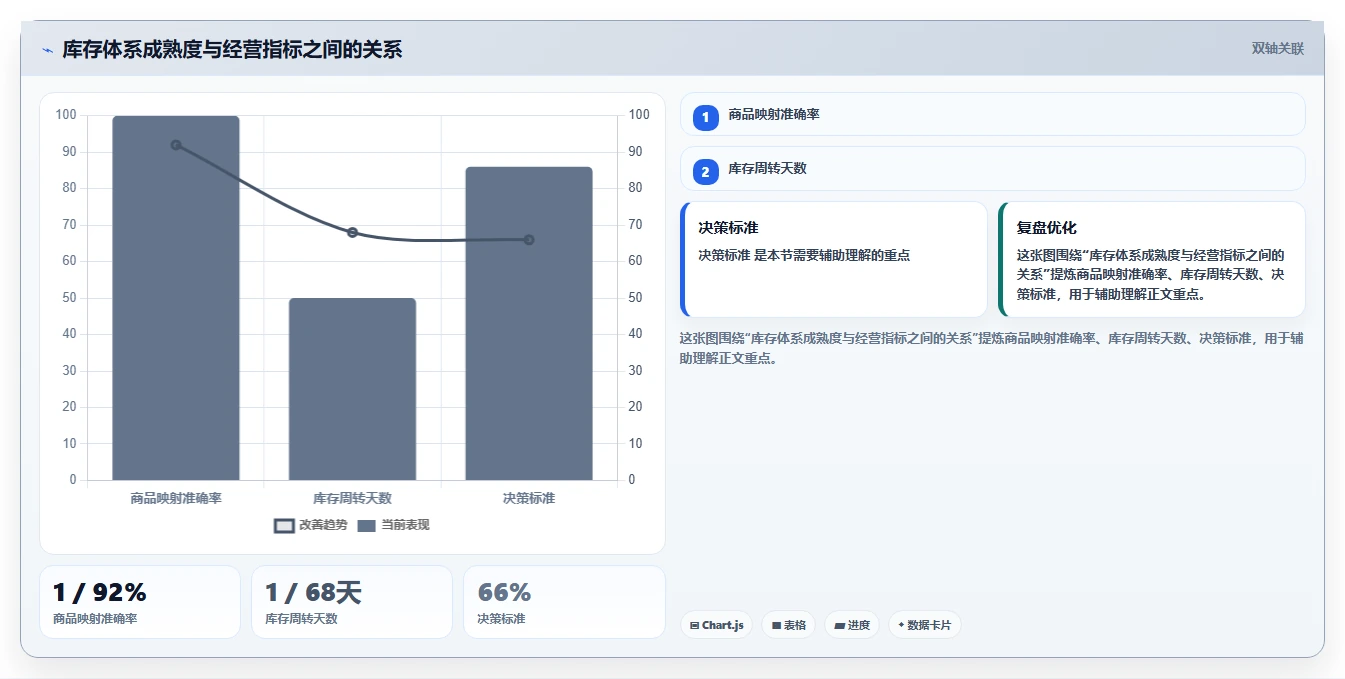Click the 决策标准 bar in the chart
This screenshot has width=1345, height=679.
529,323
